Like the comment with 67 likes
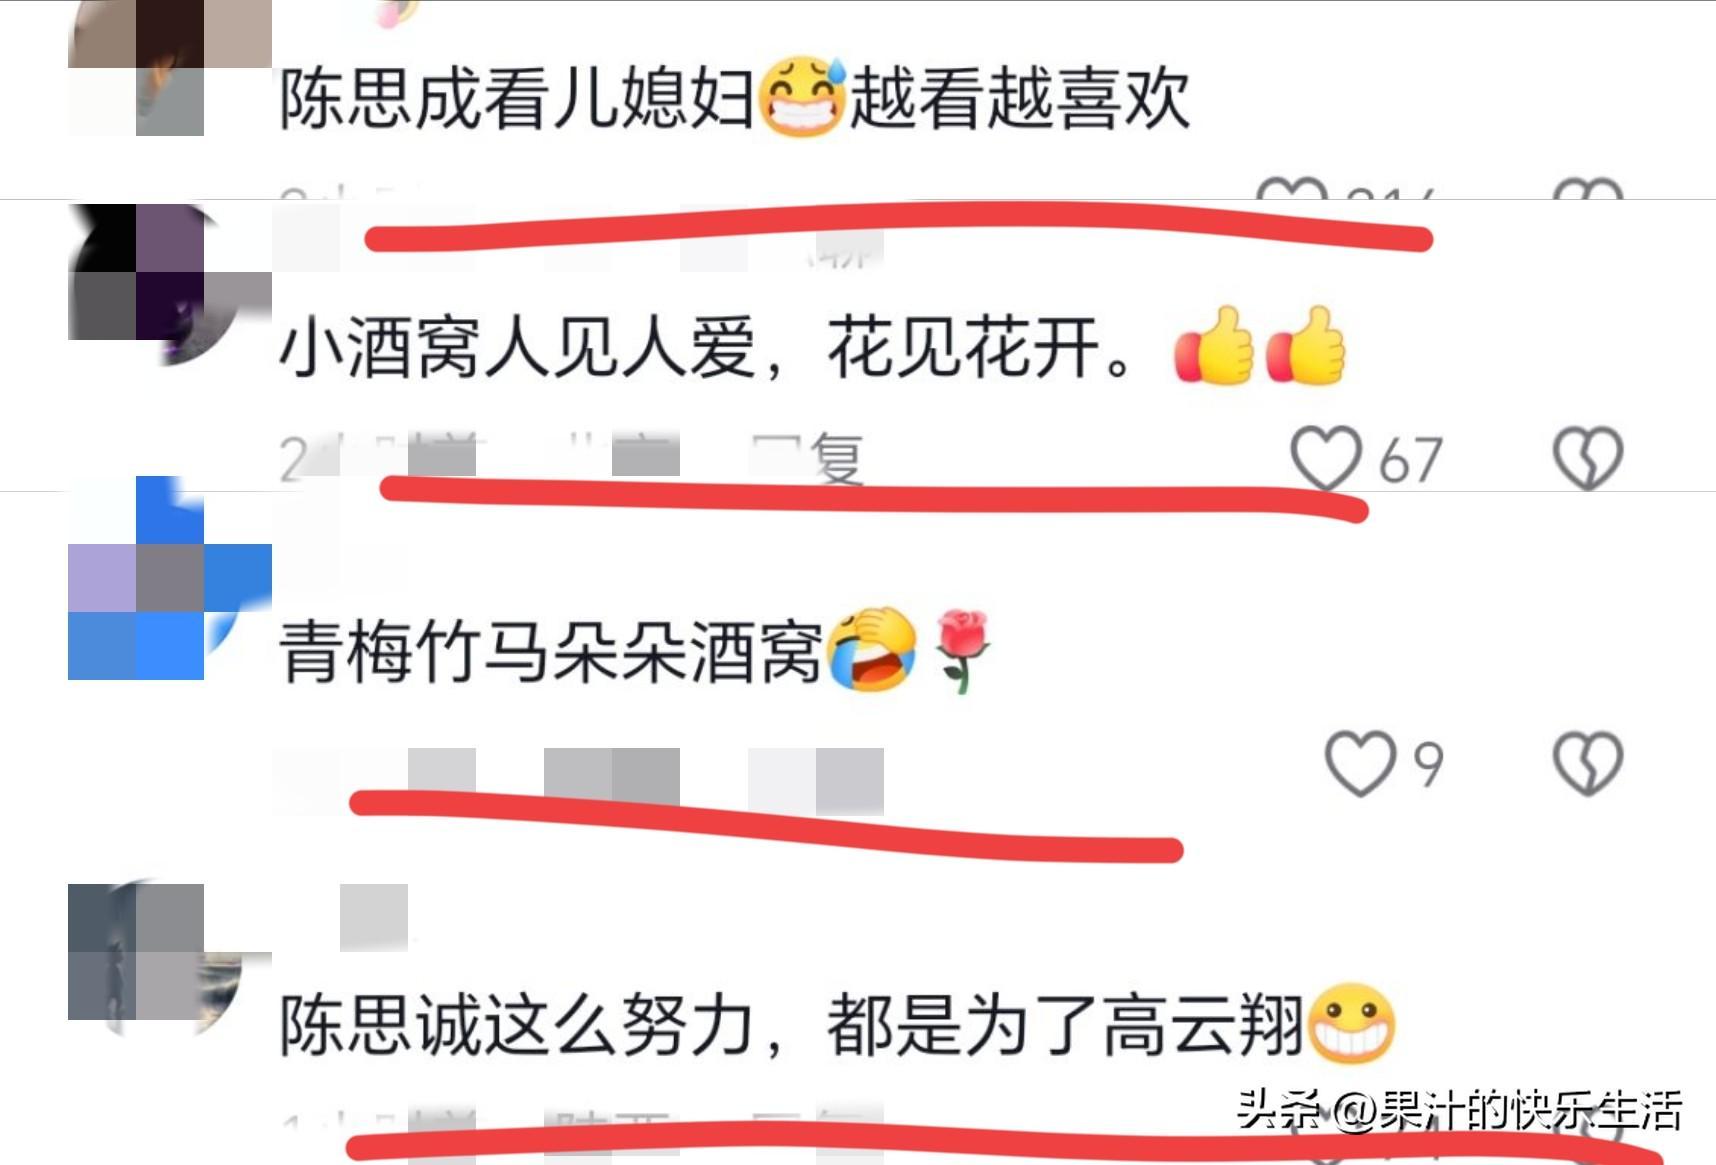This screenshot has height=1165, width=1716. click(x=1326, y=459)
